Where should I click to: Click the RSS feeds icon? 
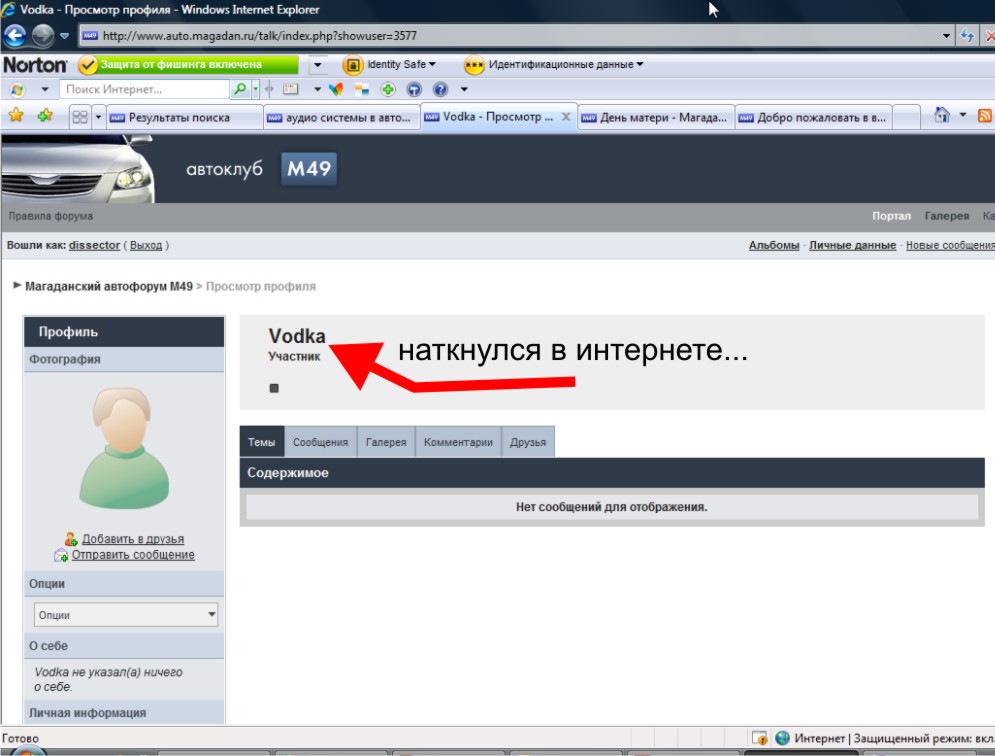(x=985, y=116)
